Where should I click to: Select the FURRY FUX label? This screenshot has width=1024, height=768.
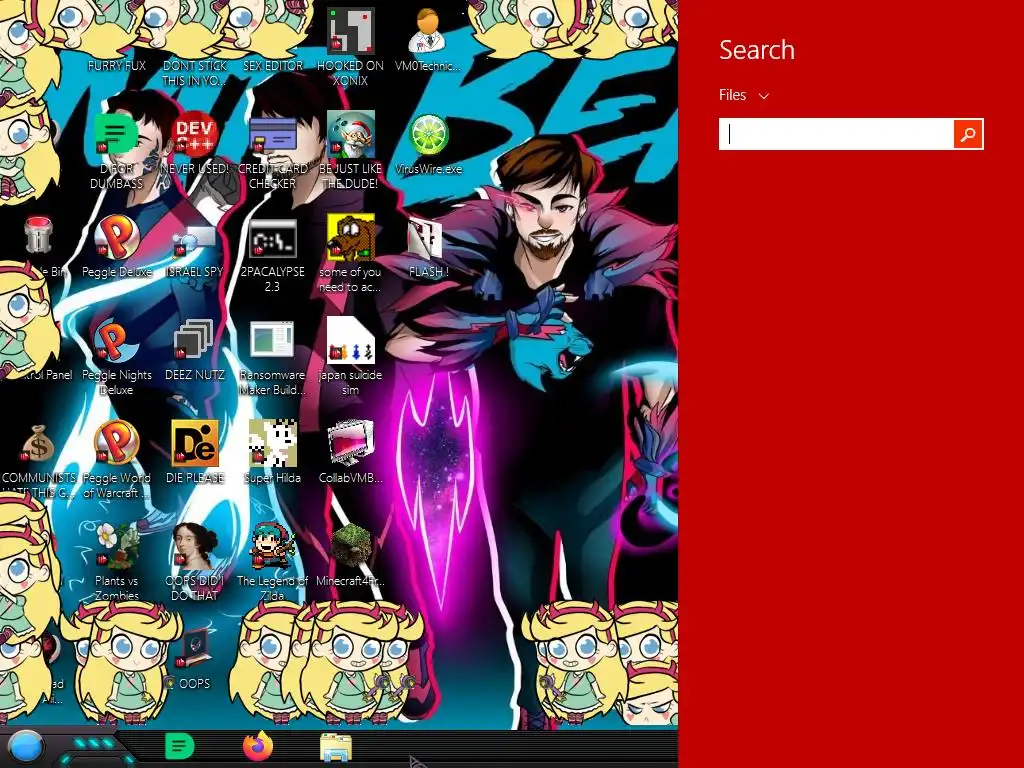[x=117, y=66]
